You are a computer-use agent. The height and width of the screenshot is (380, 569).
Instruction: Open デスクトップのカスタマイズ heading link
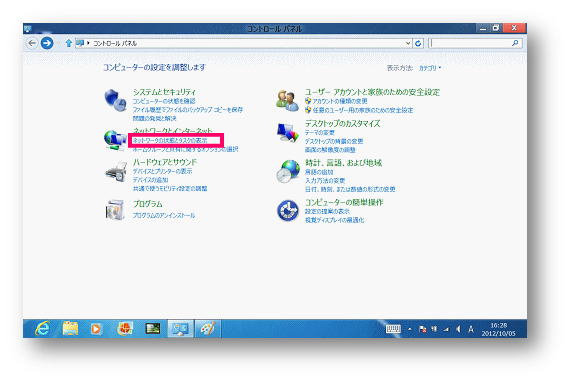click(342, 124)
